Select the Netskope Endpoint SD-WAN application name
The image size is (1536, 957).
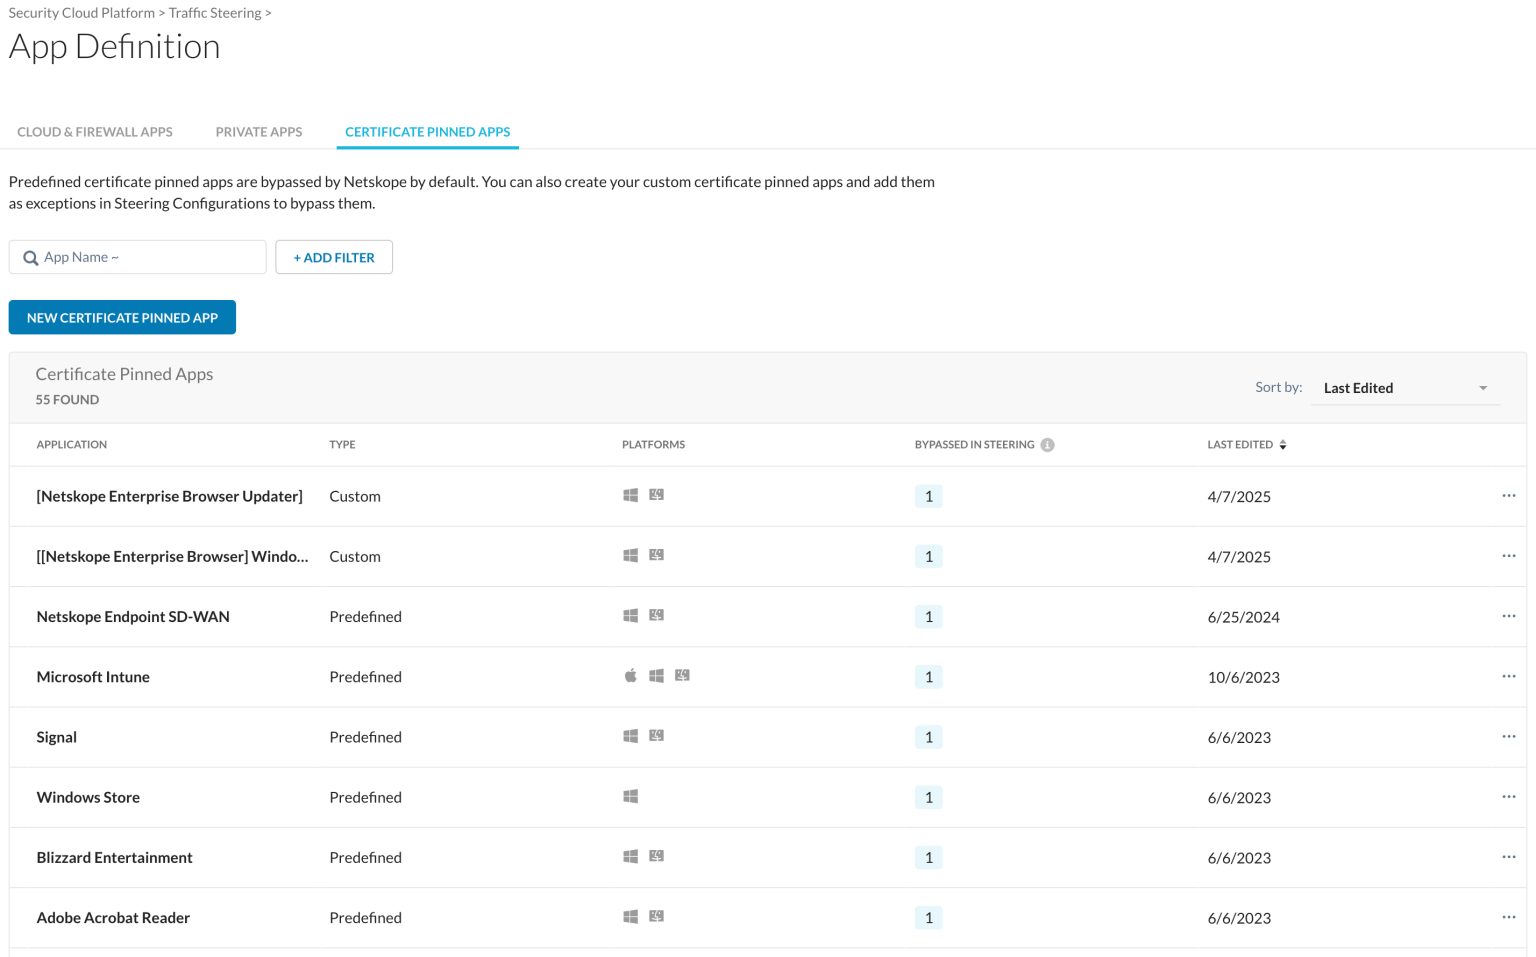tap(133, 617)
